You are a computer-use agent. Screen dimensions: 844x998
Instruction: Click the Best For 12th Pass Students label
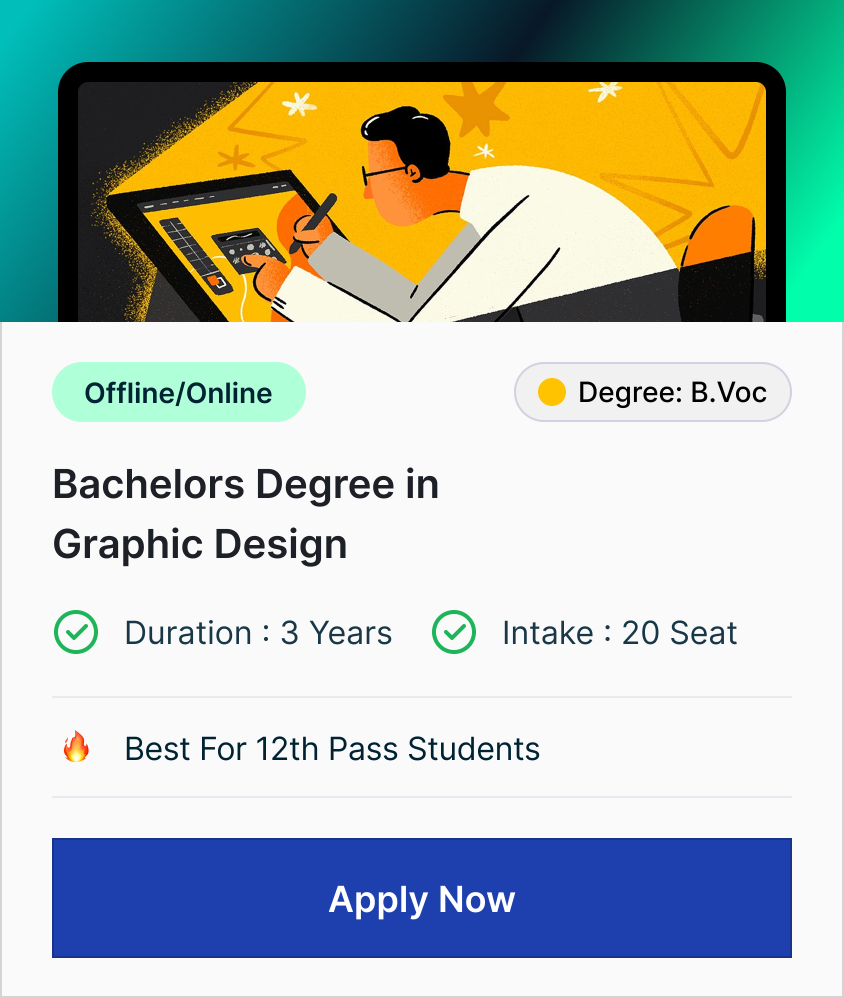(x=332, y=748)
